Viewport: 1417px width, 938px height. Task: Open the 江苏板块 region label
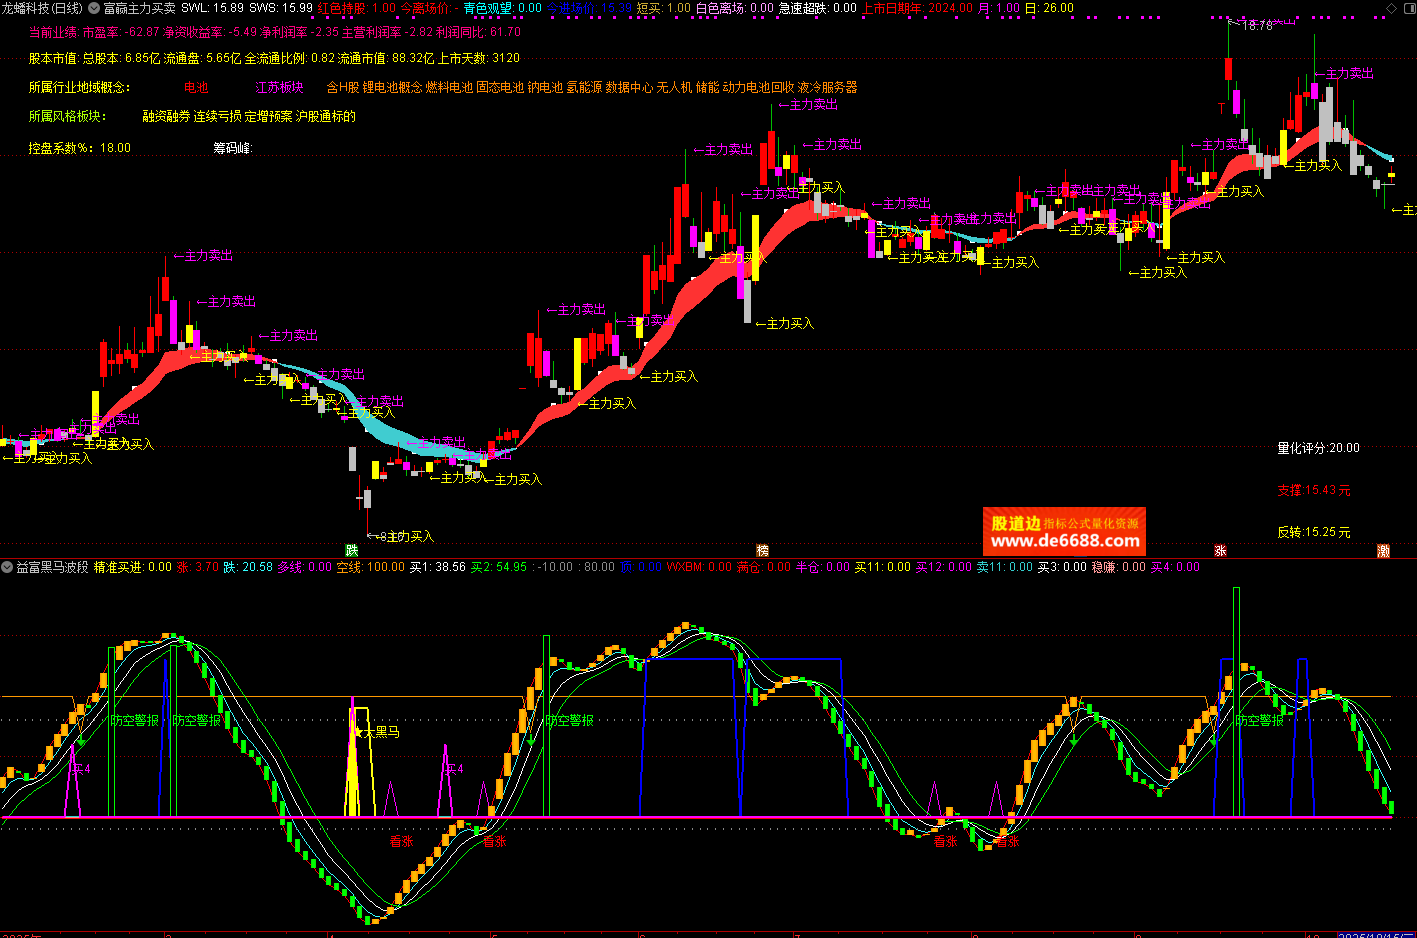coord(279,88)
